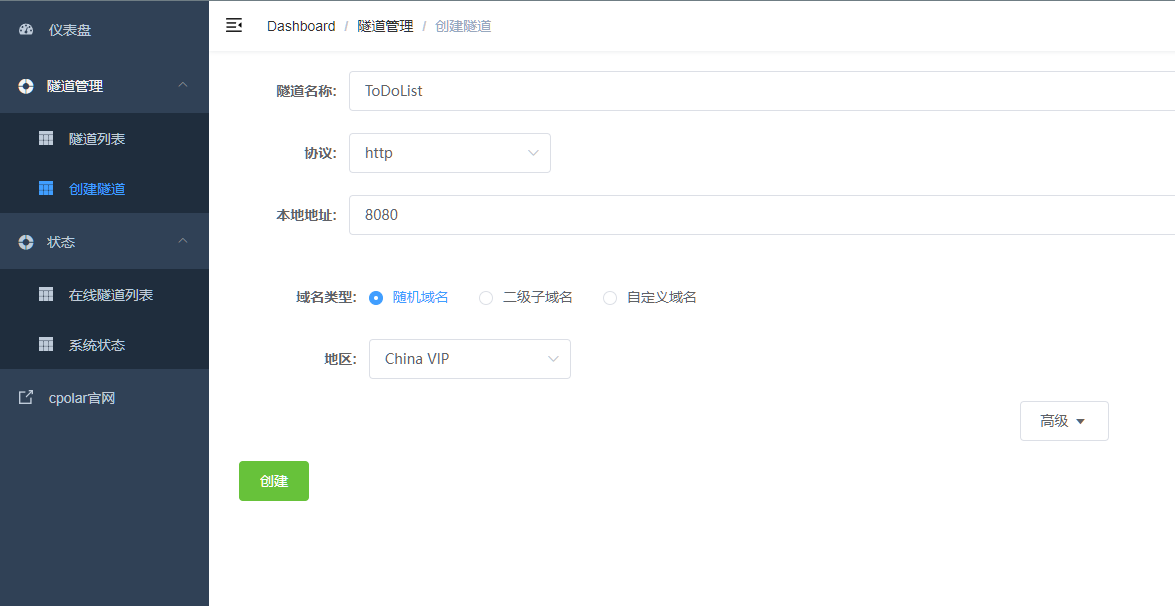This screenshot has height=606, width=1175.
Task: Go to Dashboard in the breadcrumb
Action: [300, 26]
